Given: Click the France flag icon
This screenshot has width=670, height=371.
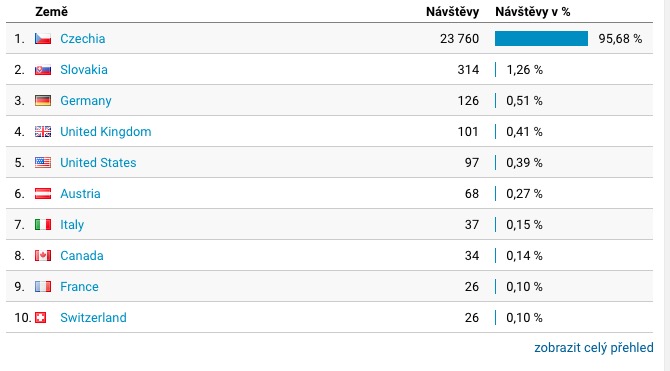Looking at the screenshot, I should pos(43,287).
